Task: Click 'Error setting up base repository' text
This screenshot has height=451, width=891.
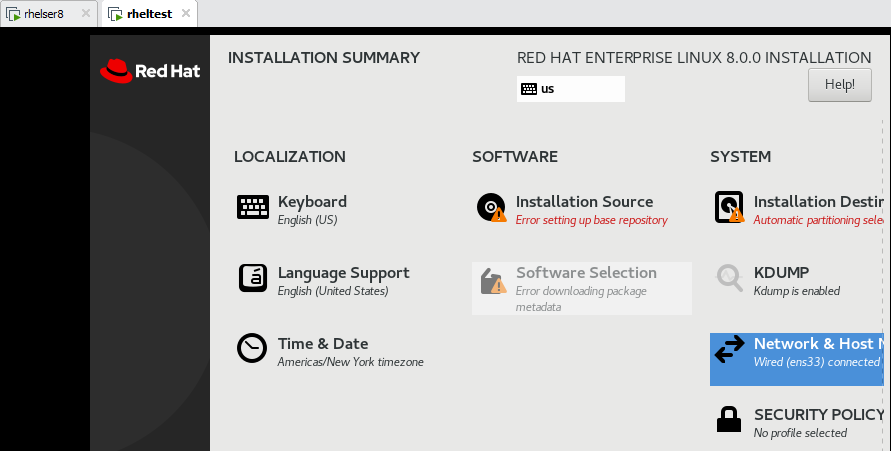Action: pyautogui.click(x=592, y=220)
